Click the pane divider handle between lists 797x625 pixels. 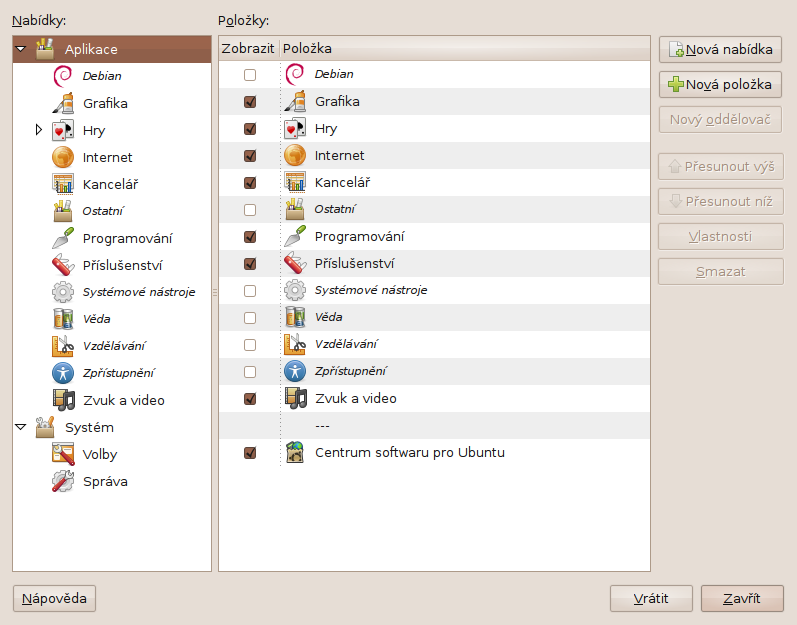pyautogui.click(x=215, y=292)
